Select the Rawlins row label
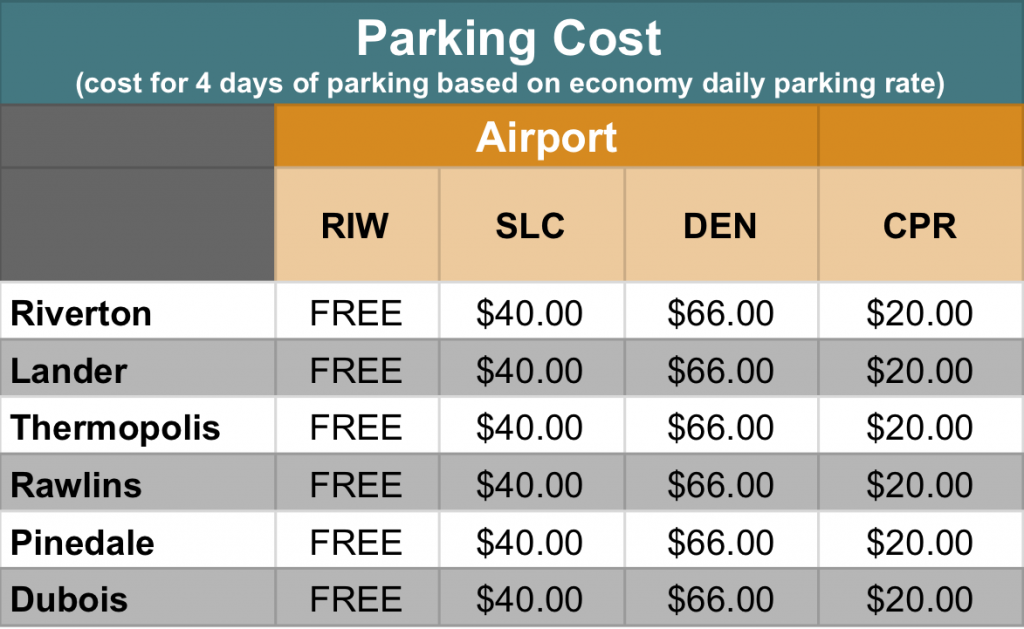The image size is (1024, 629). pos(76,485)
